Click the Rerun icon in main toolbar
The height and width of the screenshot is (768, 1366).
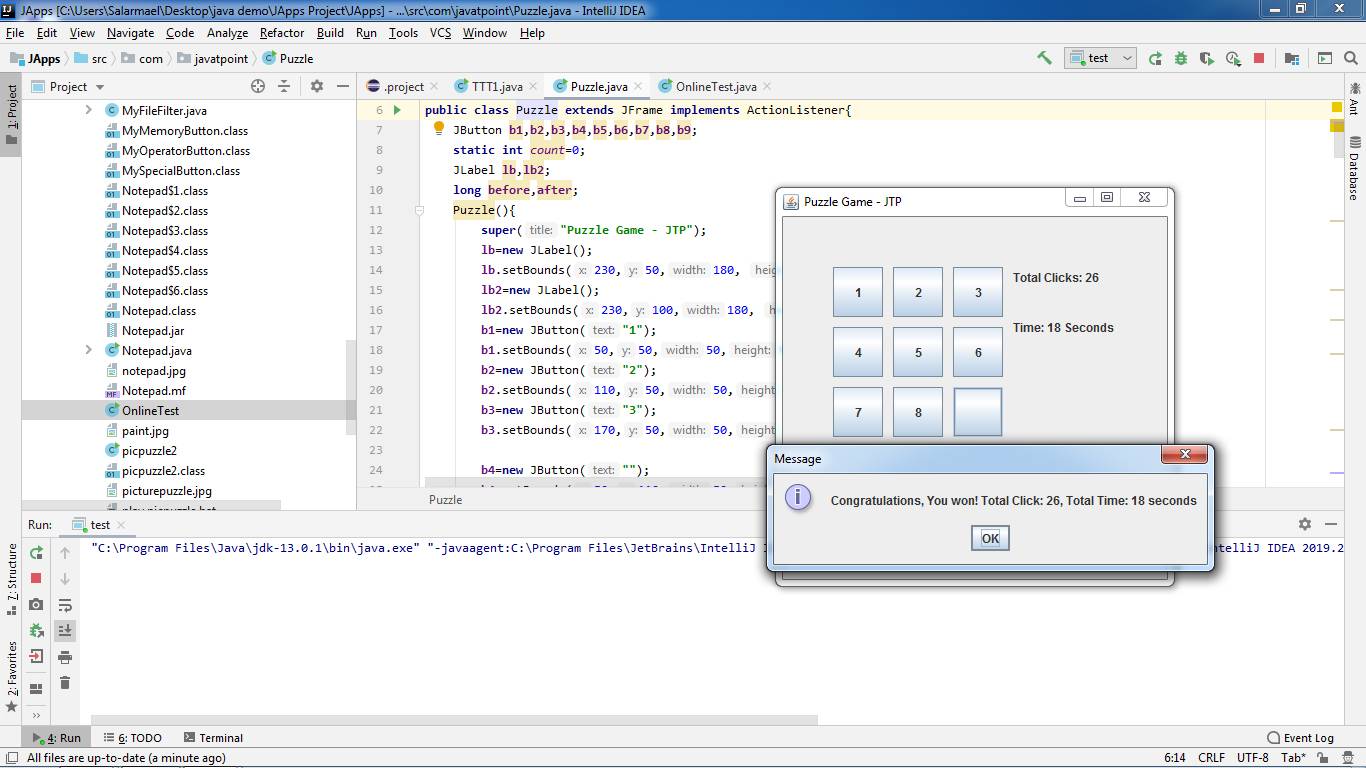coord(1155,58)
